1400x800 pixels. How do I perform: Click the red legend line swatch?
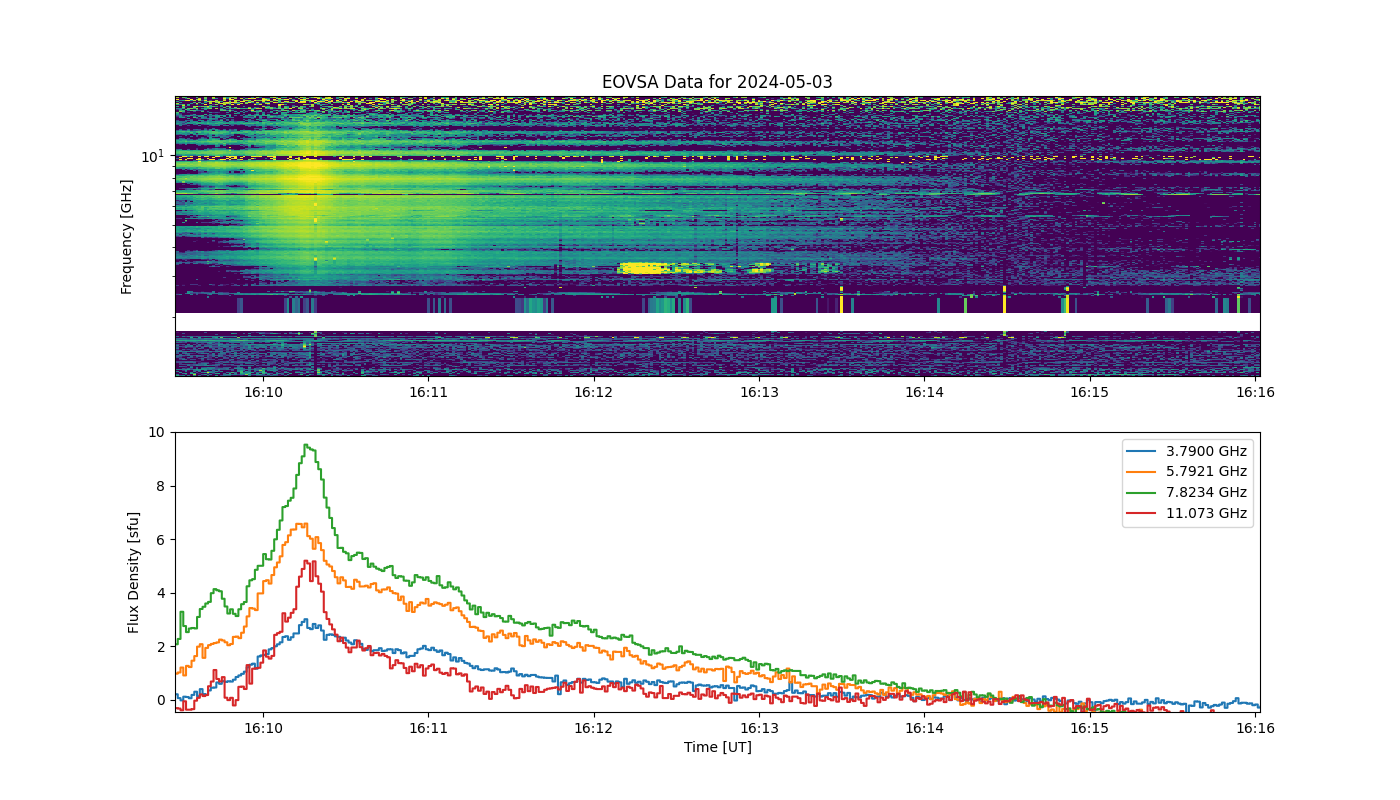click(1145, 513)
